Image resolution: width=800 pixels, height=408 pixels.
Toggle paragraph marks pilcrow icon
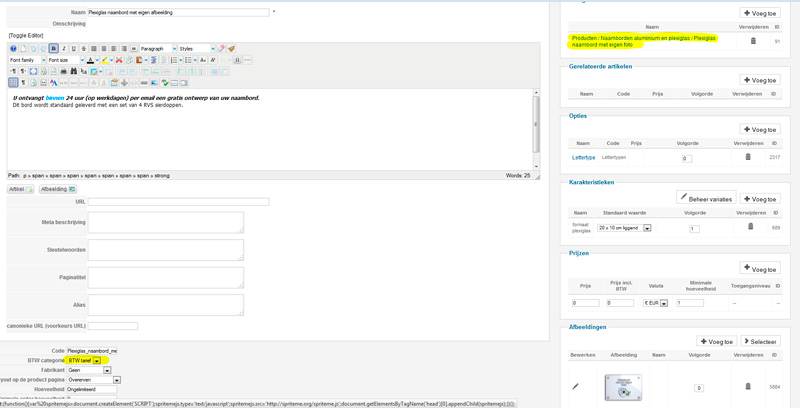[x=23, y=83]
